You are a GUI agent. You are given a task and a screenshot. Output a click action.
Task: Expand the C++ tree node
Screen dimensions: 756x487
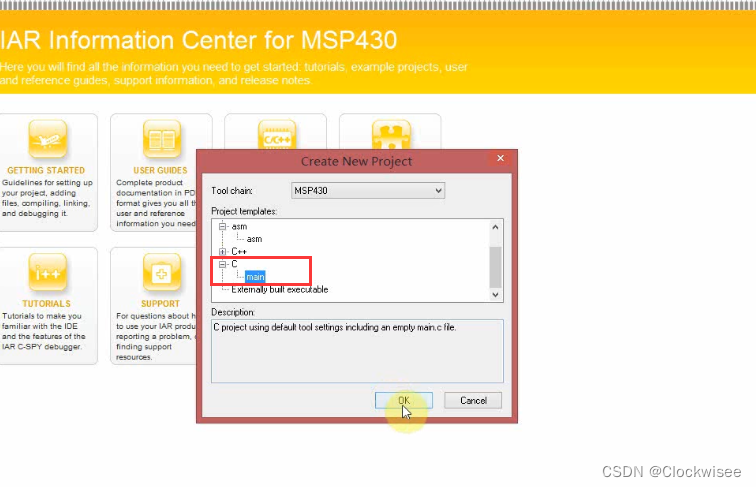[222, 251]
